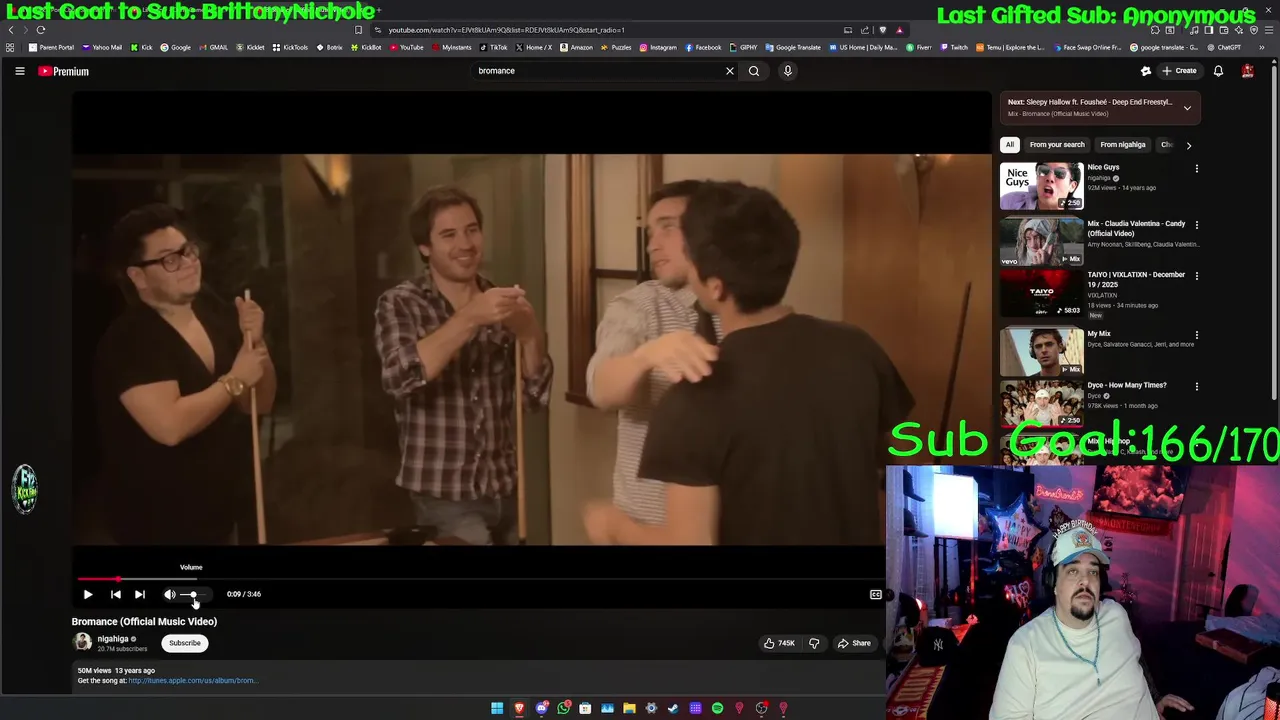The height and width of the screenshot is (720, 1280).
Task: Open Spotify from the taskbar
Action: pos(717,708)
